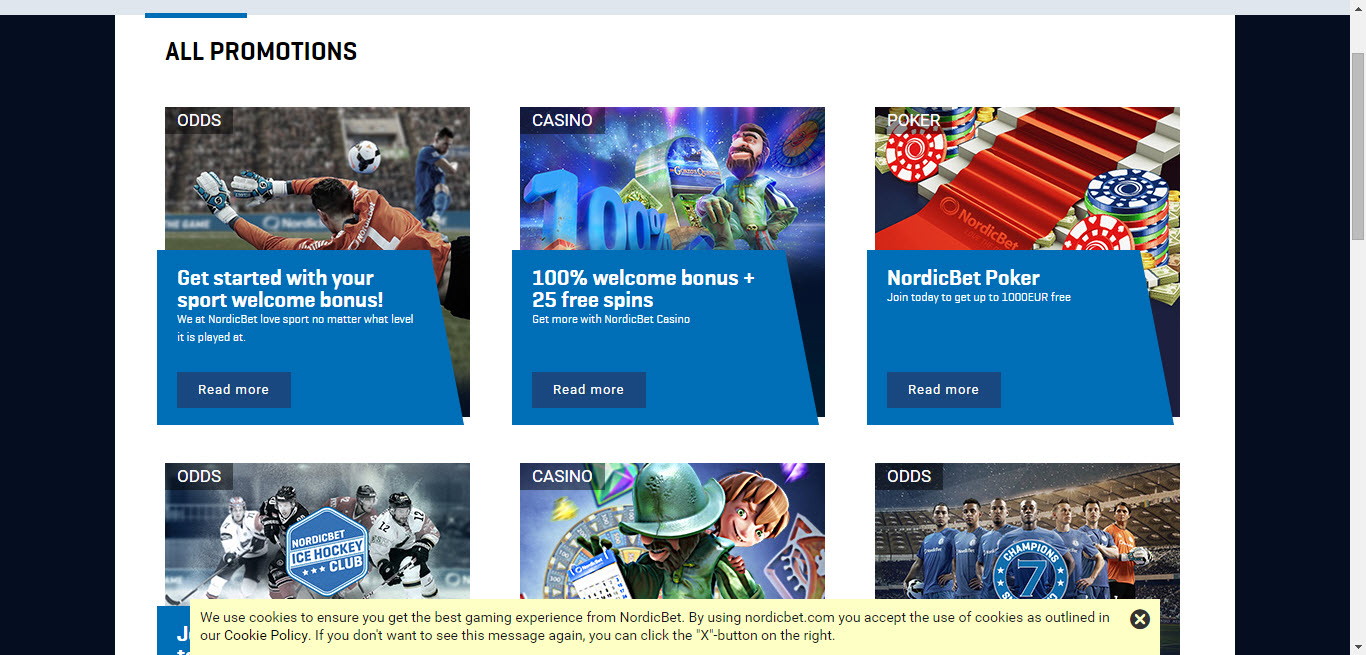
Task: Open the Cookie Policy link
Action: (267, 635)
